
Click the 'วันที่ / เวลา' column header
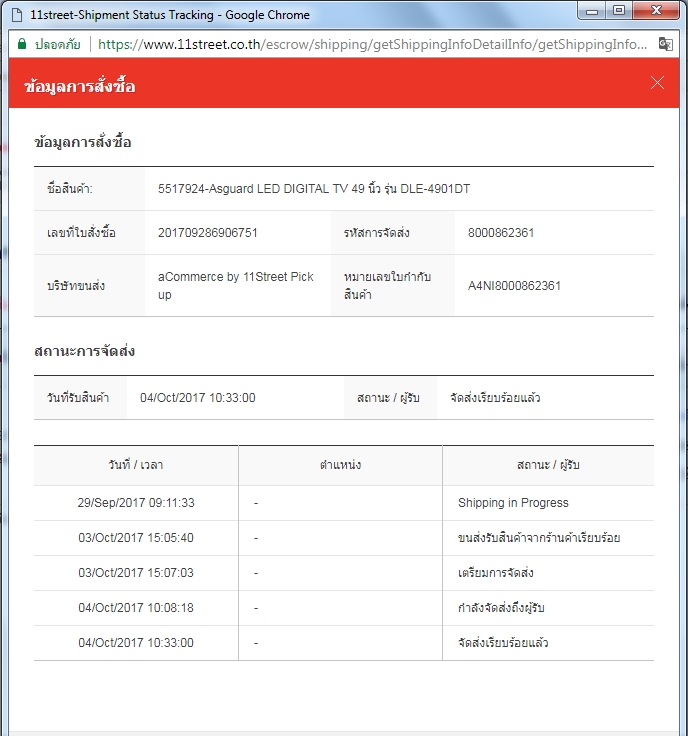[136, 465]
